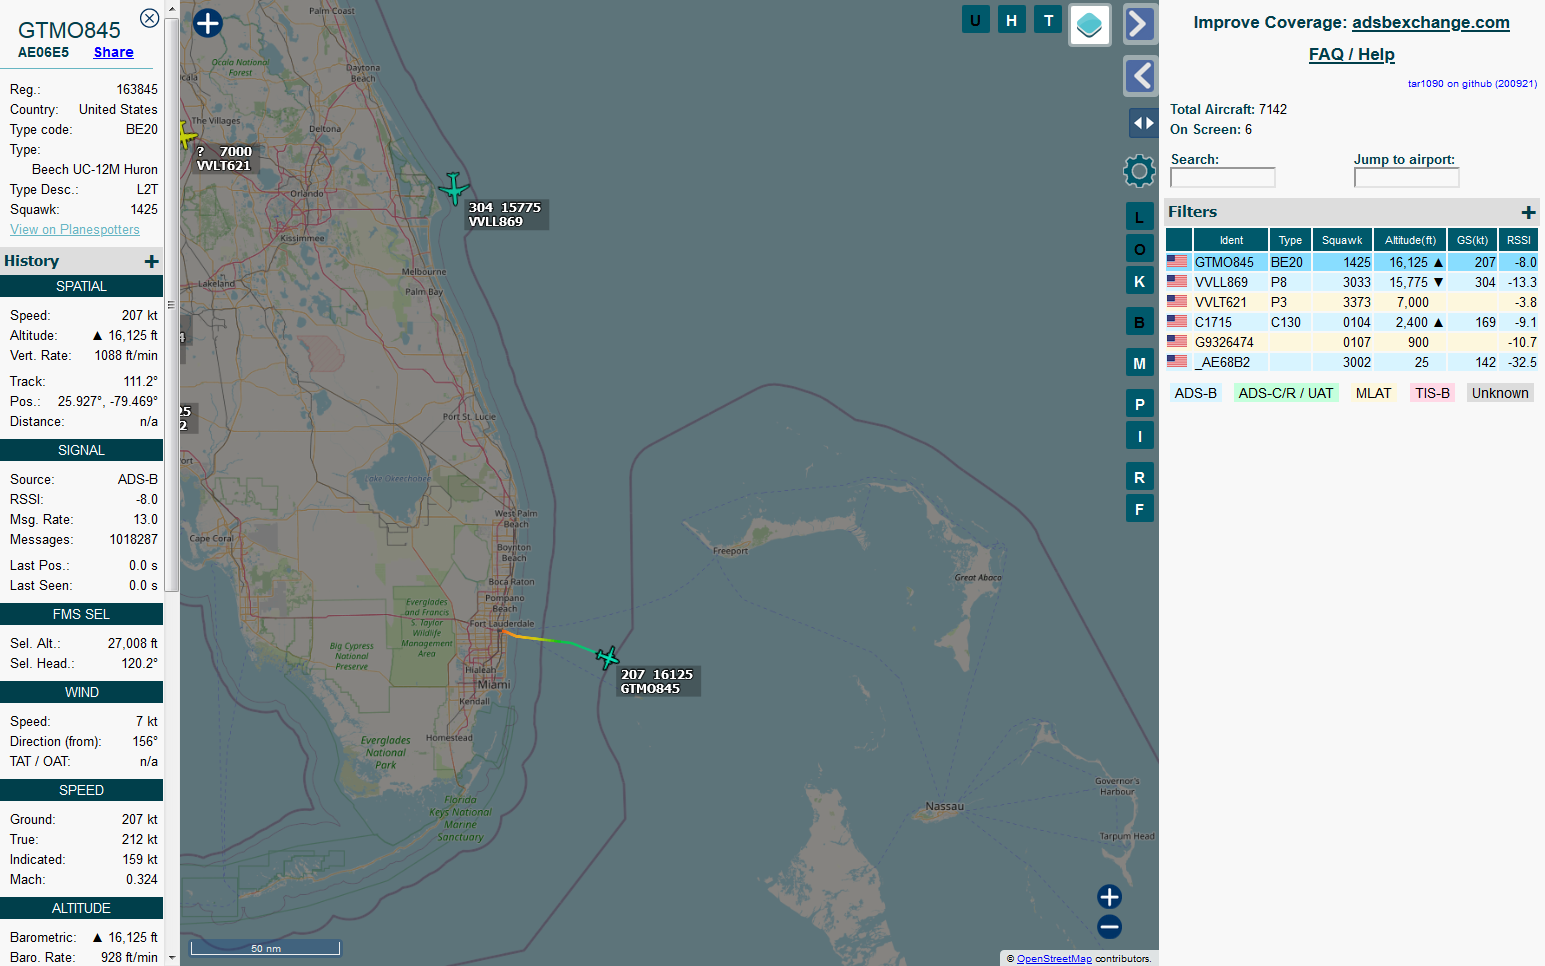Select the C1715 table row
This screenshot has width=1545, height=966.
pos(1352,322)
